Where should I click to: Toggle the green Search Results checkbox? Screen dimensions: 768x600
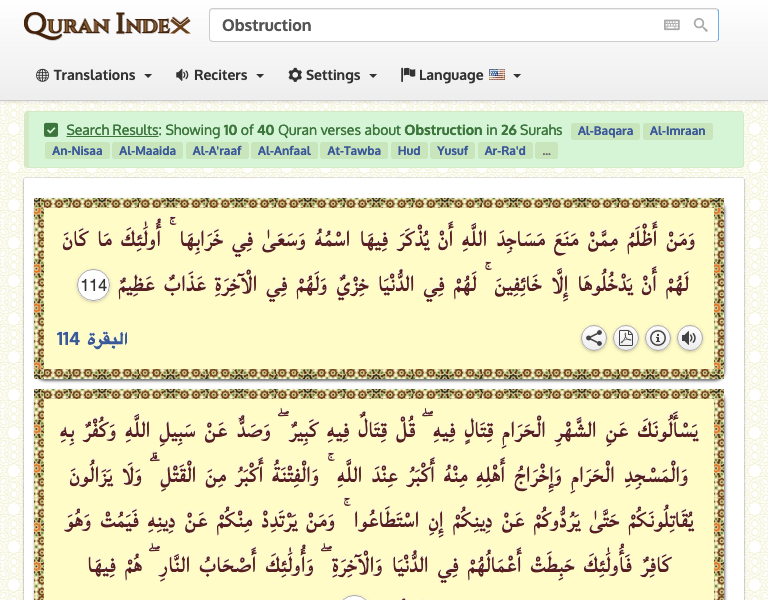(x=51, y=130)
